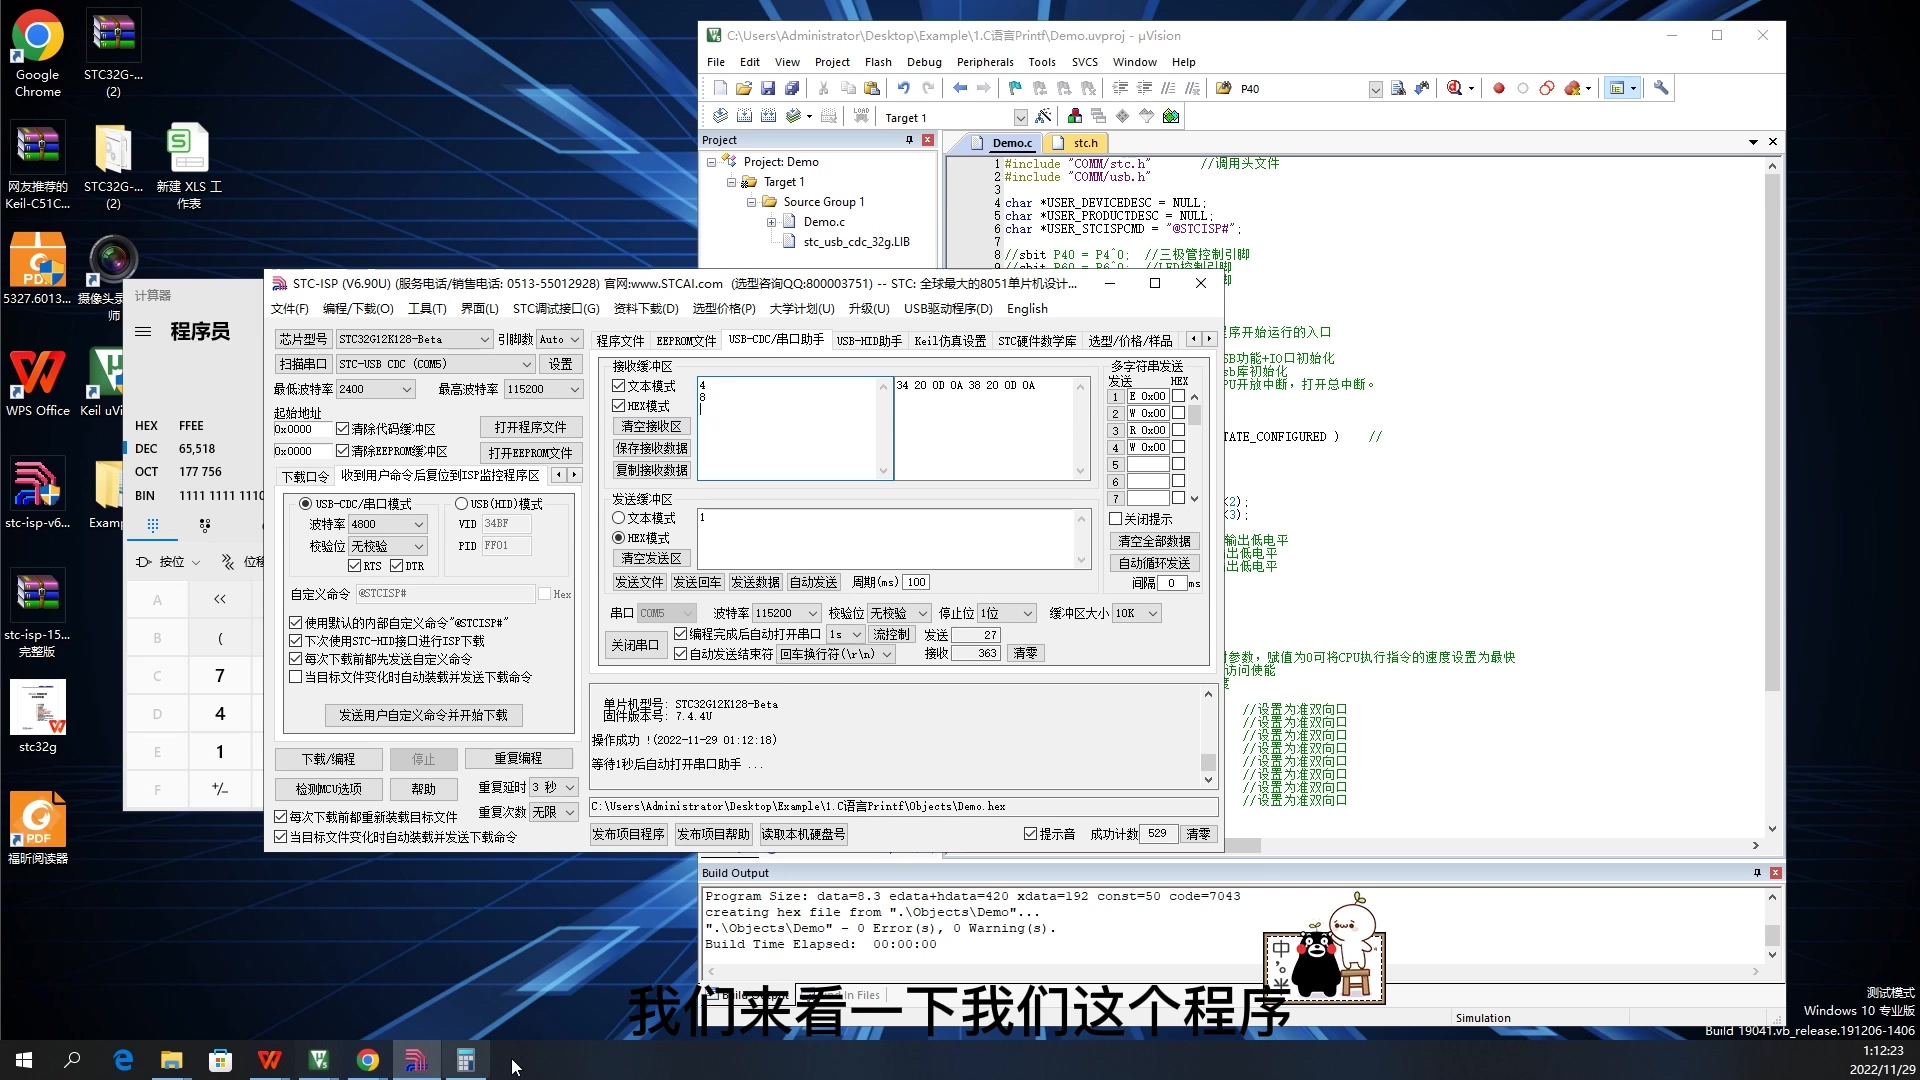Click 发送数据 button
This screenshot has width=1920, height=1080.
(755, 582)
